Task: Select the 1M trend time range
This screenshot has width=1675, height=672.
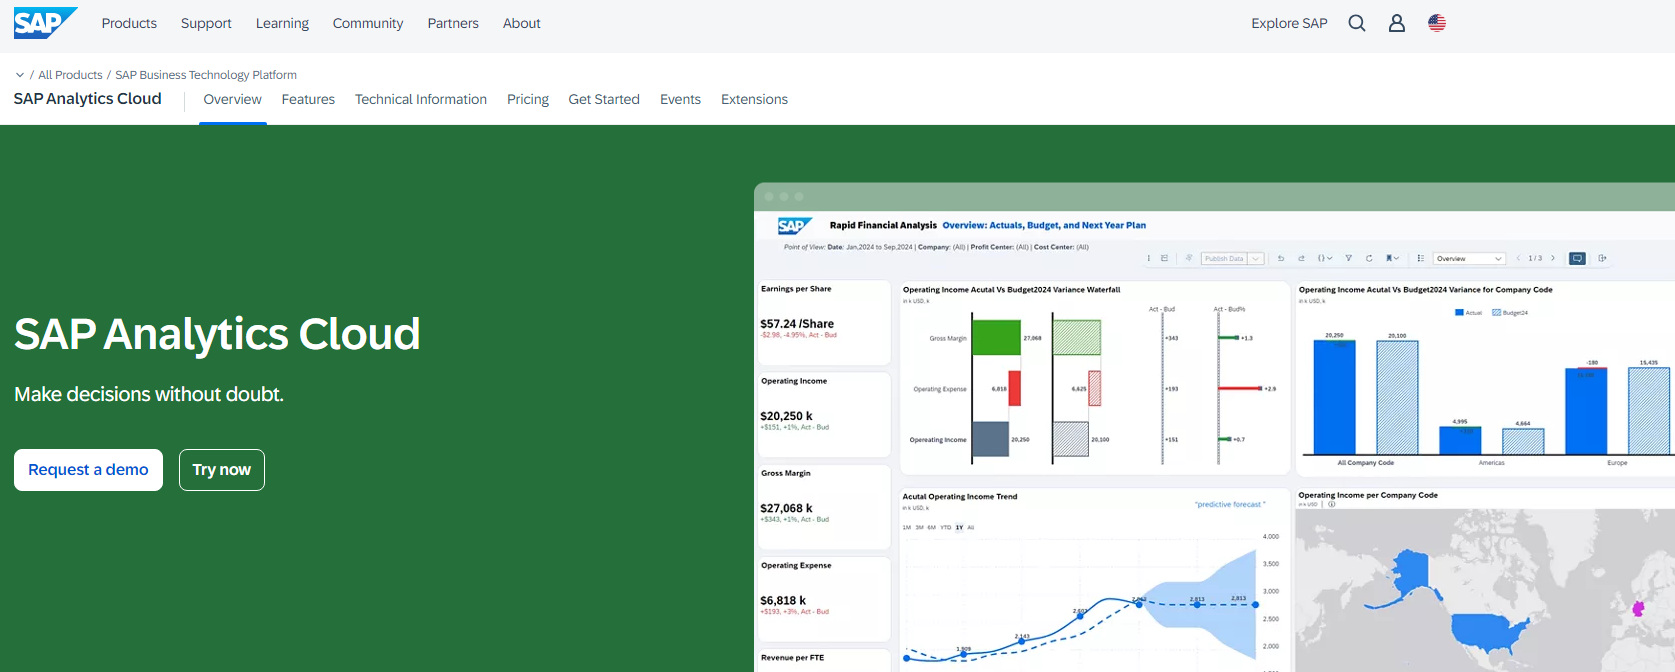Action: [907, 527]
